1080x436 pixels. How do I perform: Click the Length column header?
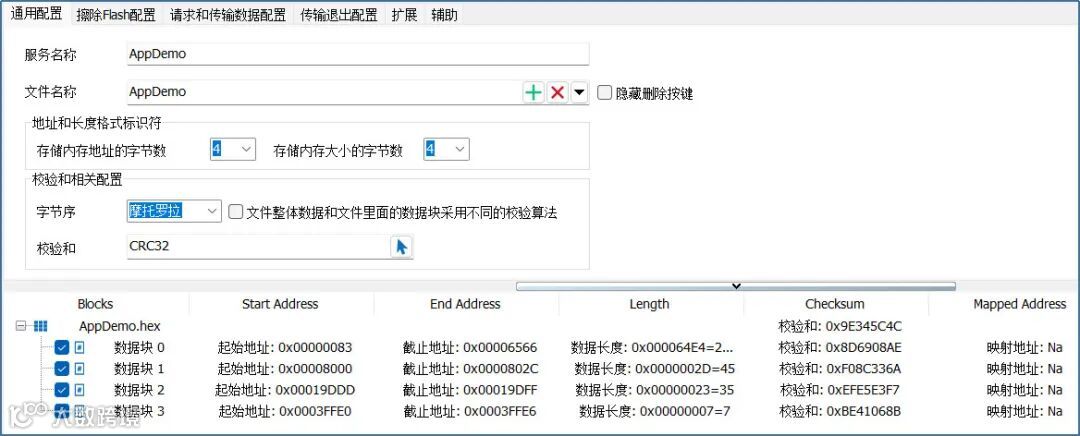650,304
